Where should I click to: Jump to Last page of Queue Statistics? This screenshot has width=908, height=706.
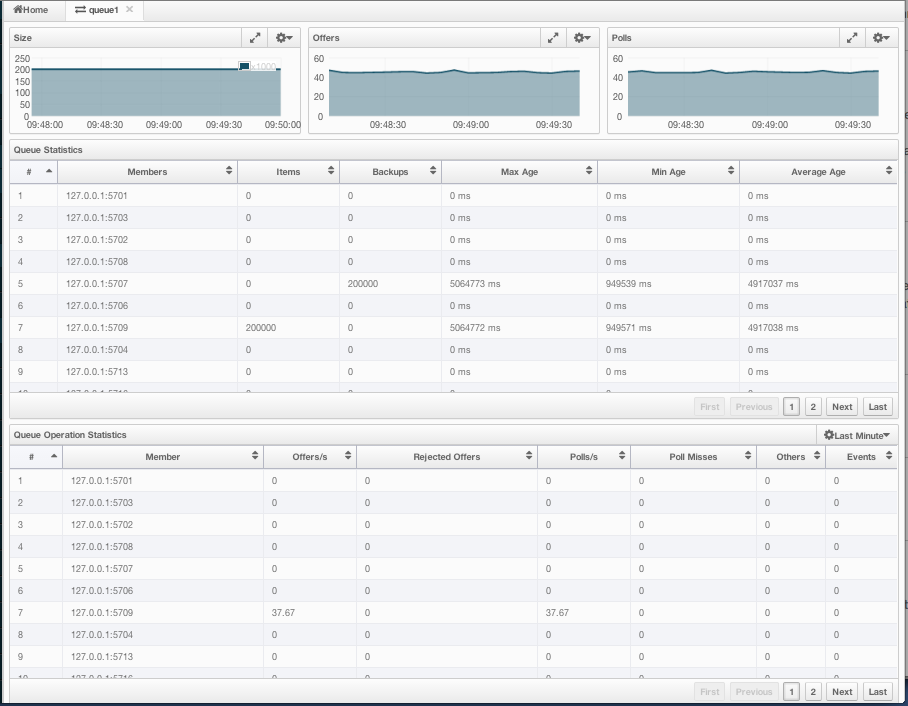point(877,407)
